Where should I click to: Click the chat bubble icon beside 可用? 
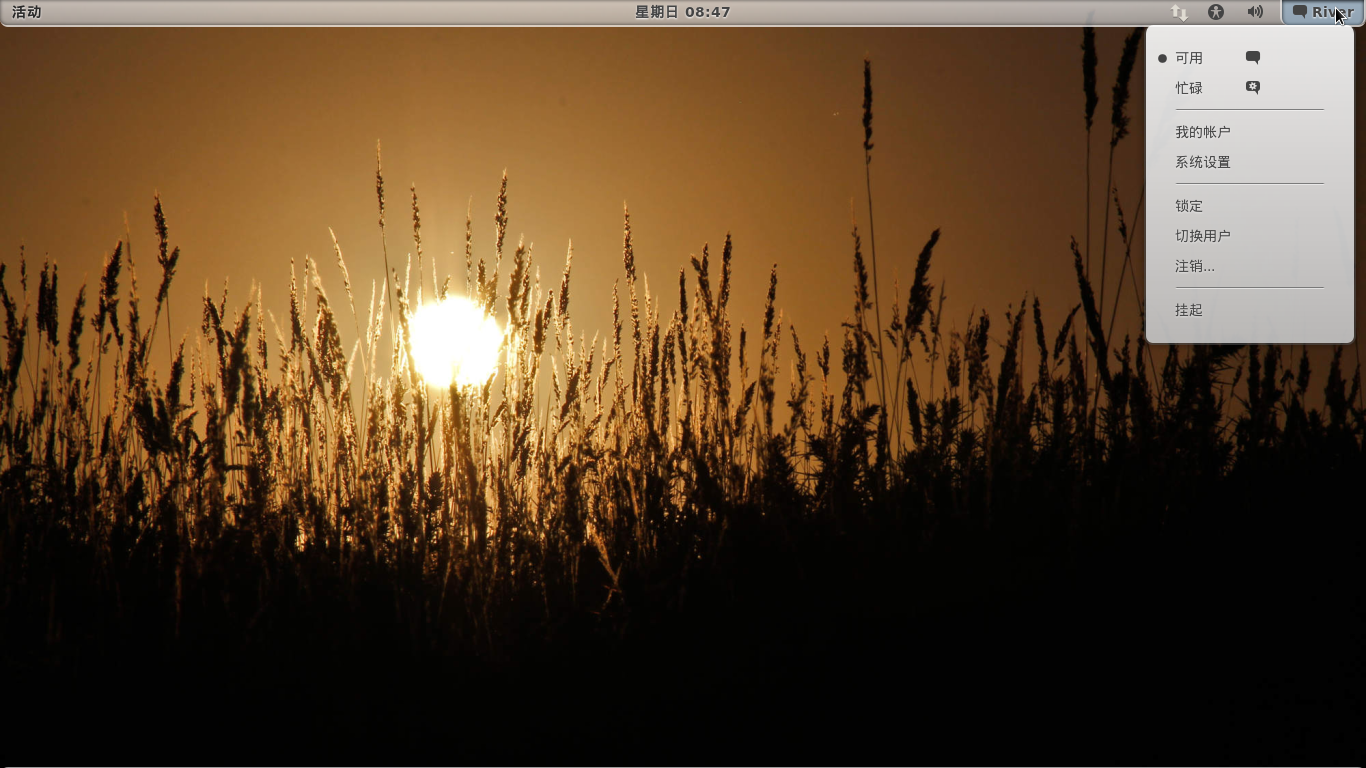[1253, 58]
